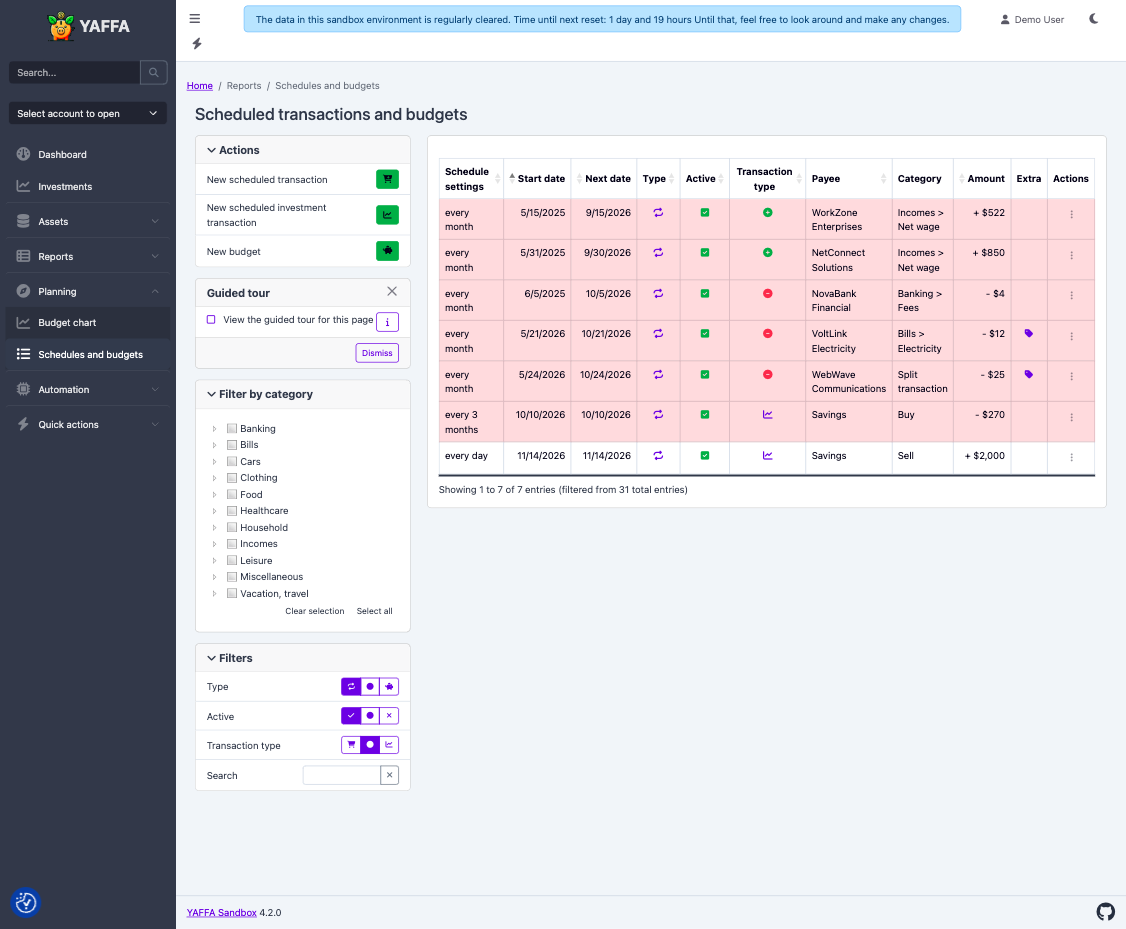Screen dimensions: 1126x929
Task: Open actions menu for NovaBank Financial row
Action: tap(1071, 296)
